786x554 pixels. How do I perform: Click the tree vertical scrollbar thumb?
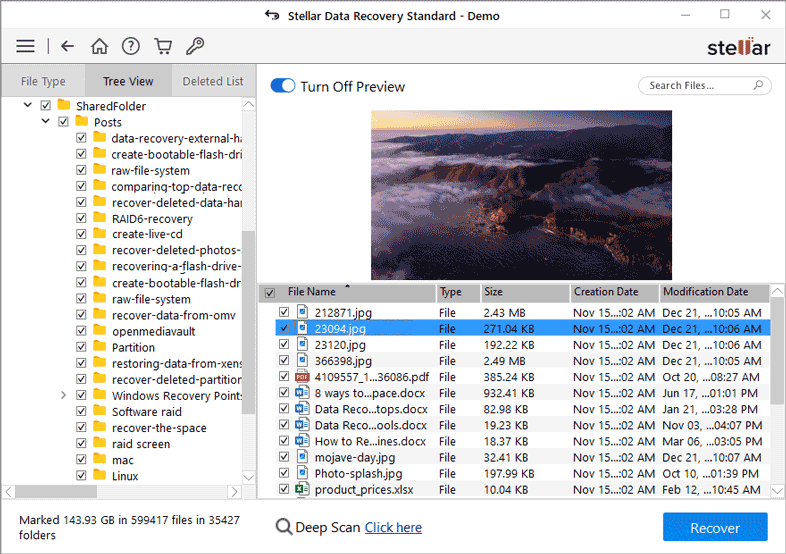point(249,322)
